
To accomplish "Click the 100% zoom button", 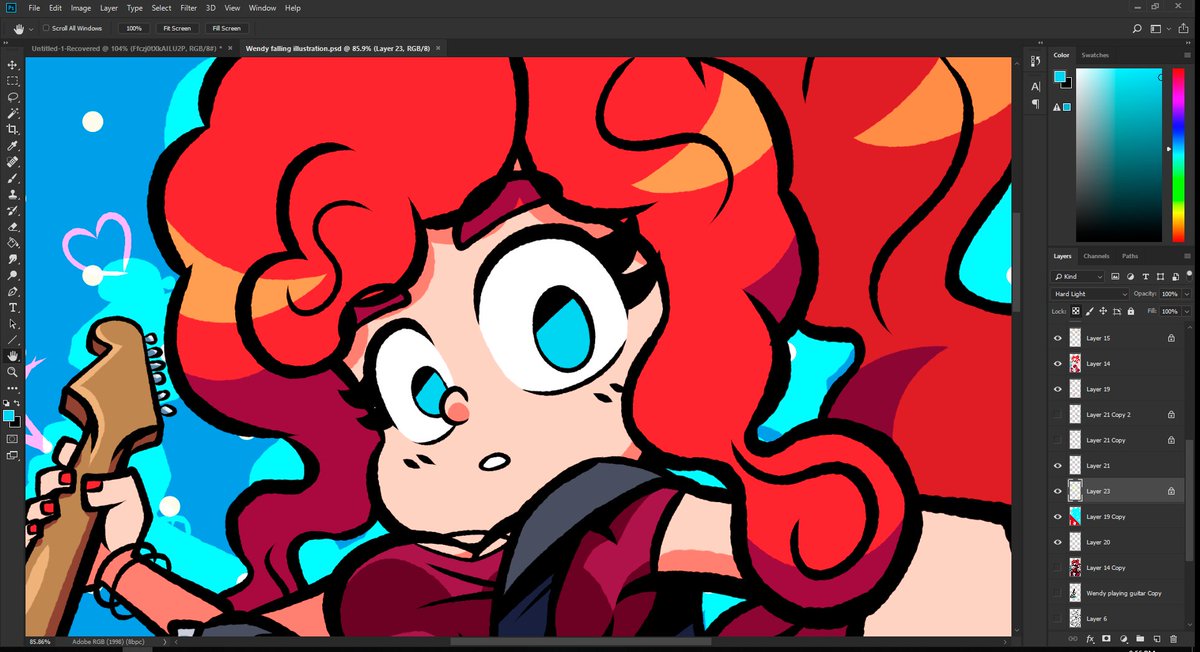I will (133, 28).
